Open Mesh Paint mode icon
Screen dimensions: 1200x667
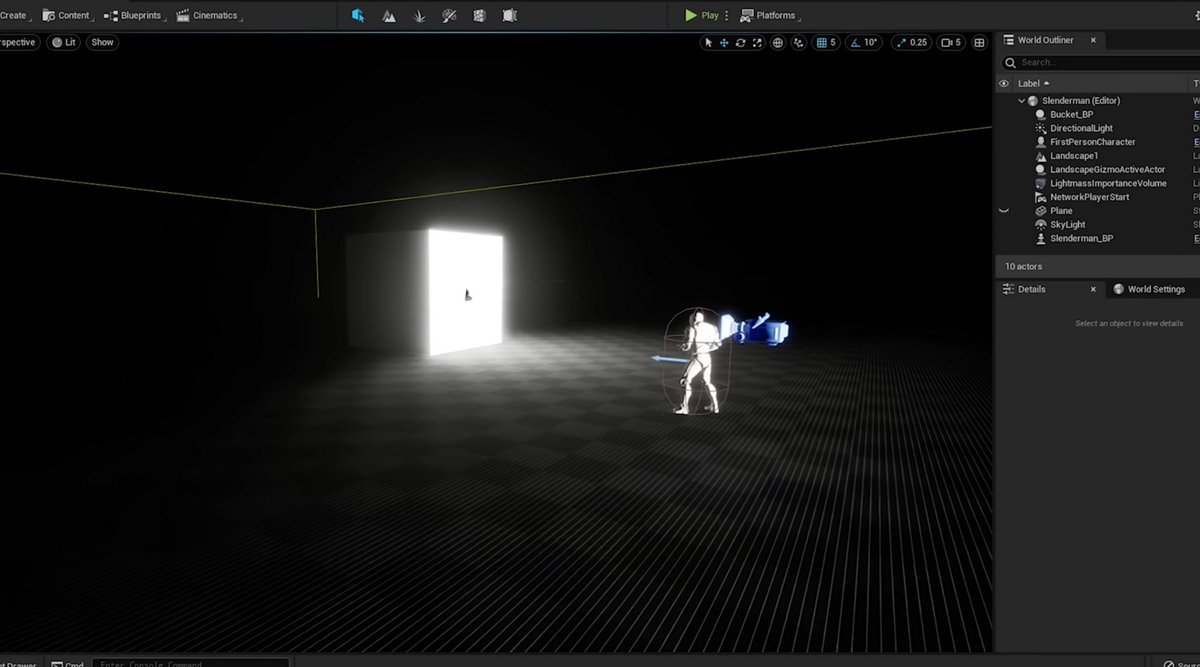click(x=449, y=15)
